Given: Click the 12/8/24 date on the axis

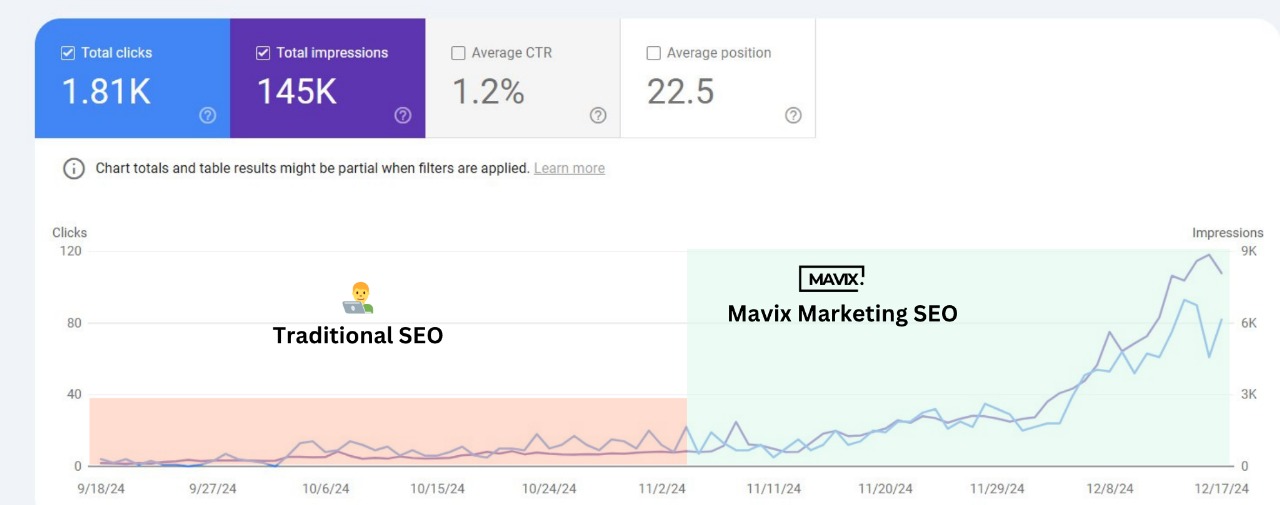Looking at the screenshot, I should pyautogui.click(x=1109, y=489).
